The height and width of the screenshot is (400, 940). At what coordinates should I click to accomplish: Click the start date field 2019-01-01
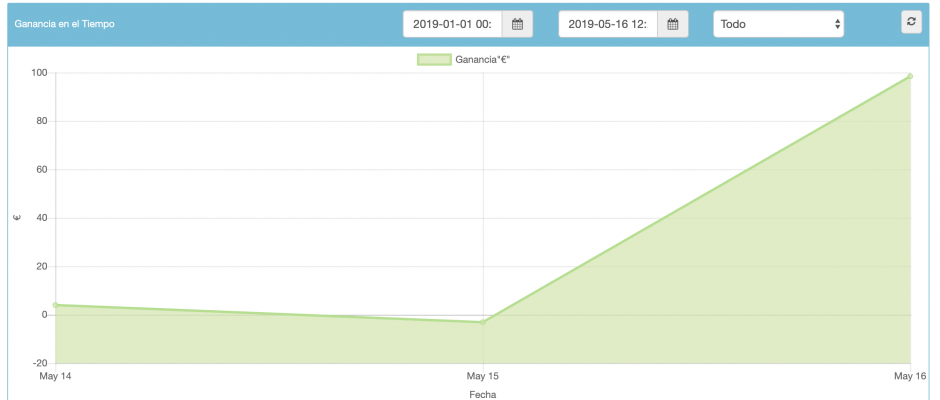pyautogui.click(x=453, y=24)
